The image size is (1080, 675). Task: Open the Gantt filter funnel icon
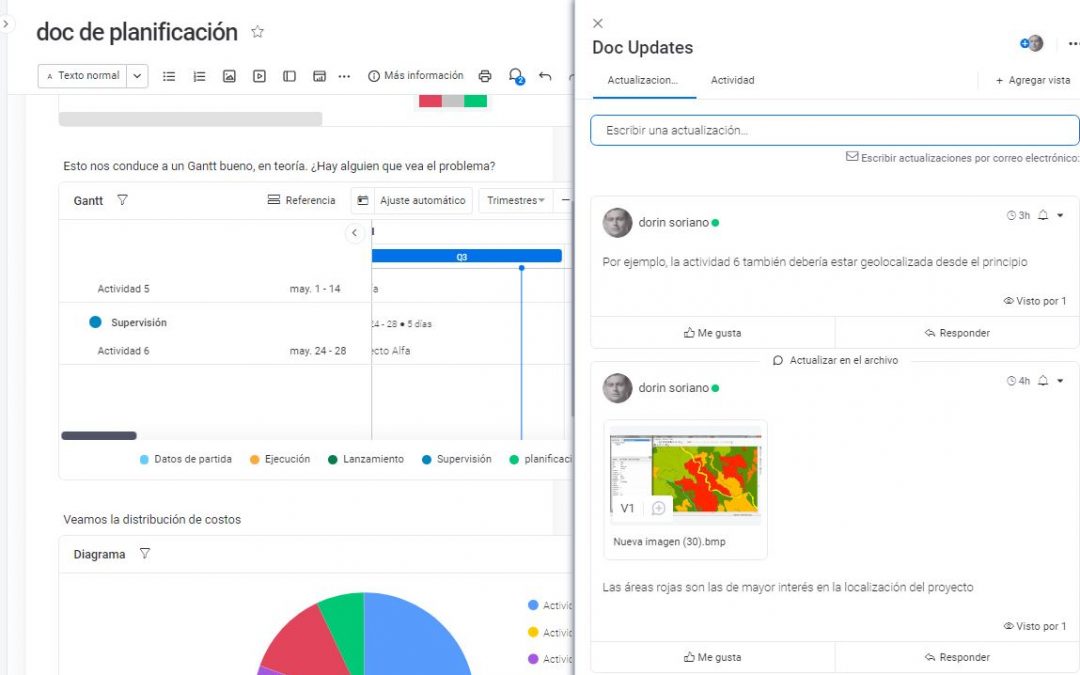(122, 200)
